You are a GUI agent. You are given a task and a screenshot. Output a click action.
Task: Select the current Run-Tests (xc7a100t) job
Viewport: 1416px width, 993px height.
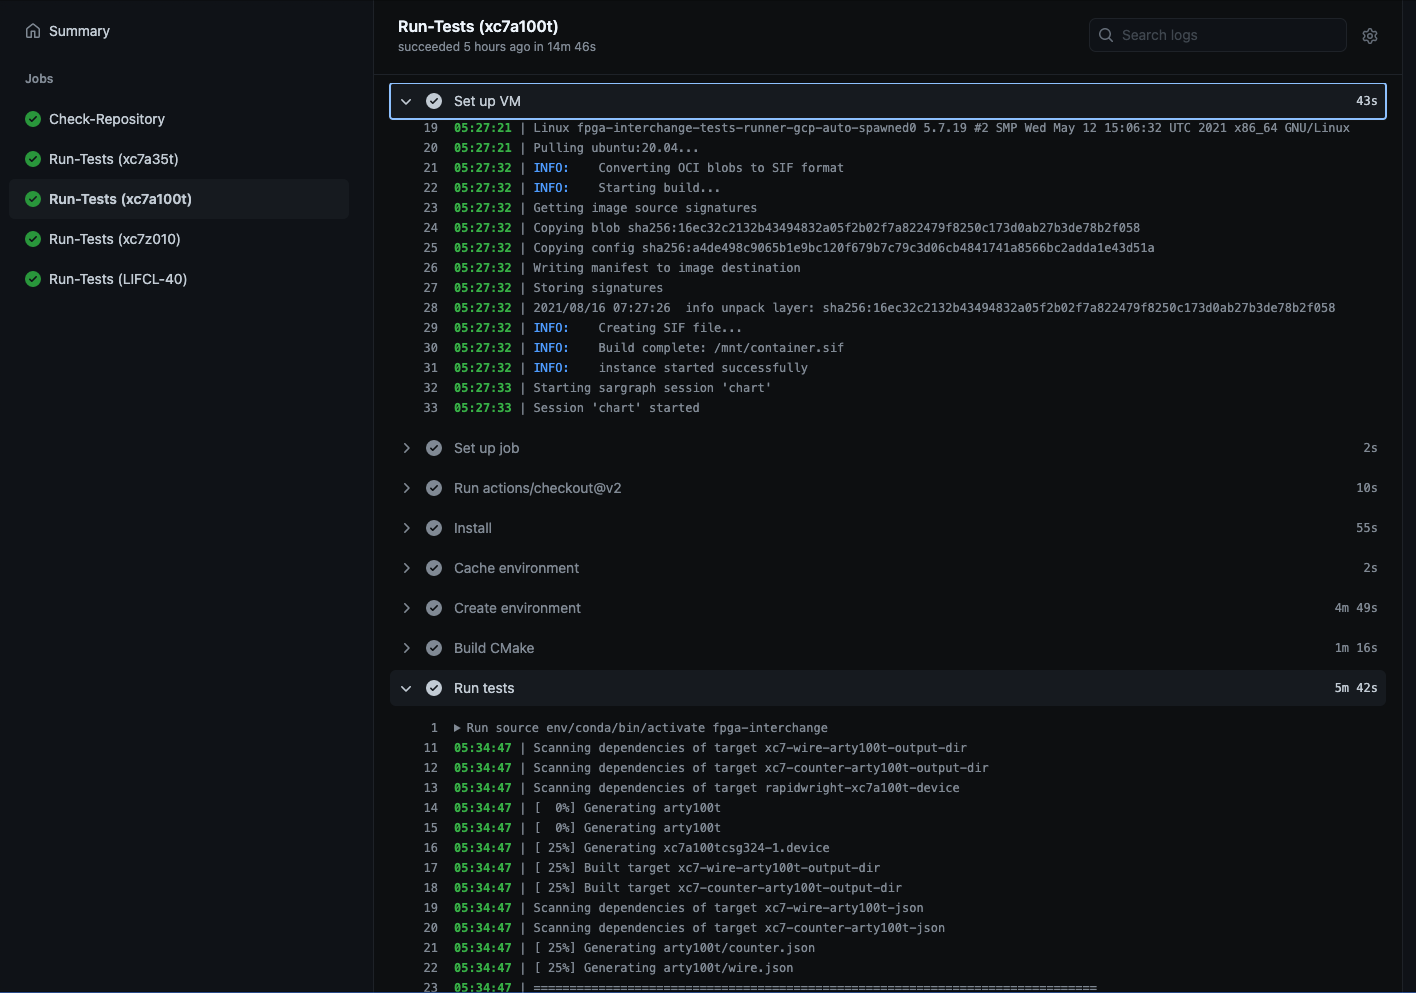[120, 199]
